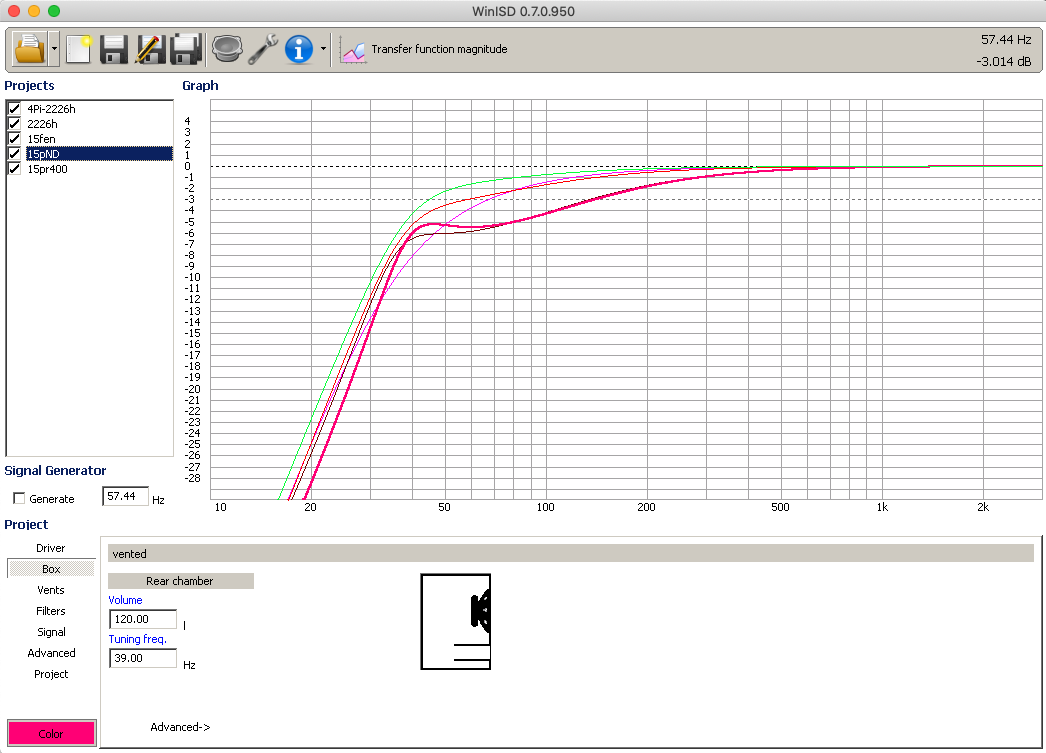Expand the open-project dropdown arrow

click(x=54, y=49)
